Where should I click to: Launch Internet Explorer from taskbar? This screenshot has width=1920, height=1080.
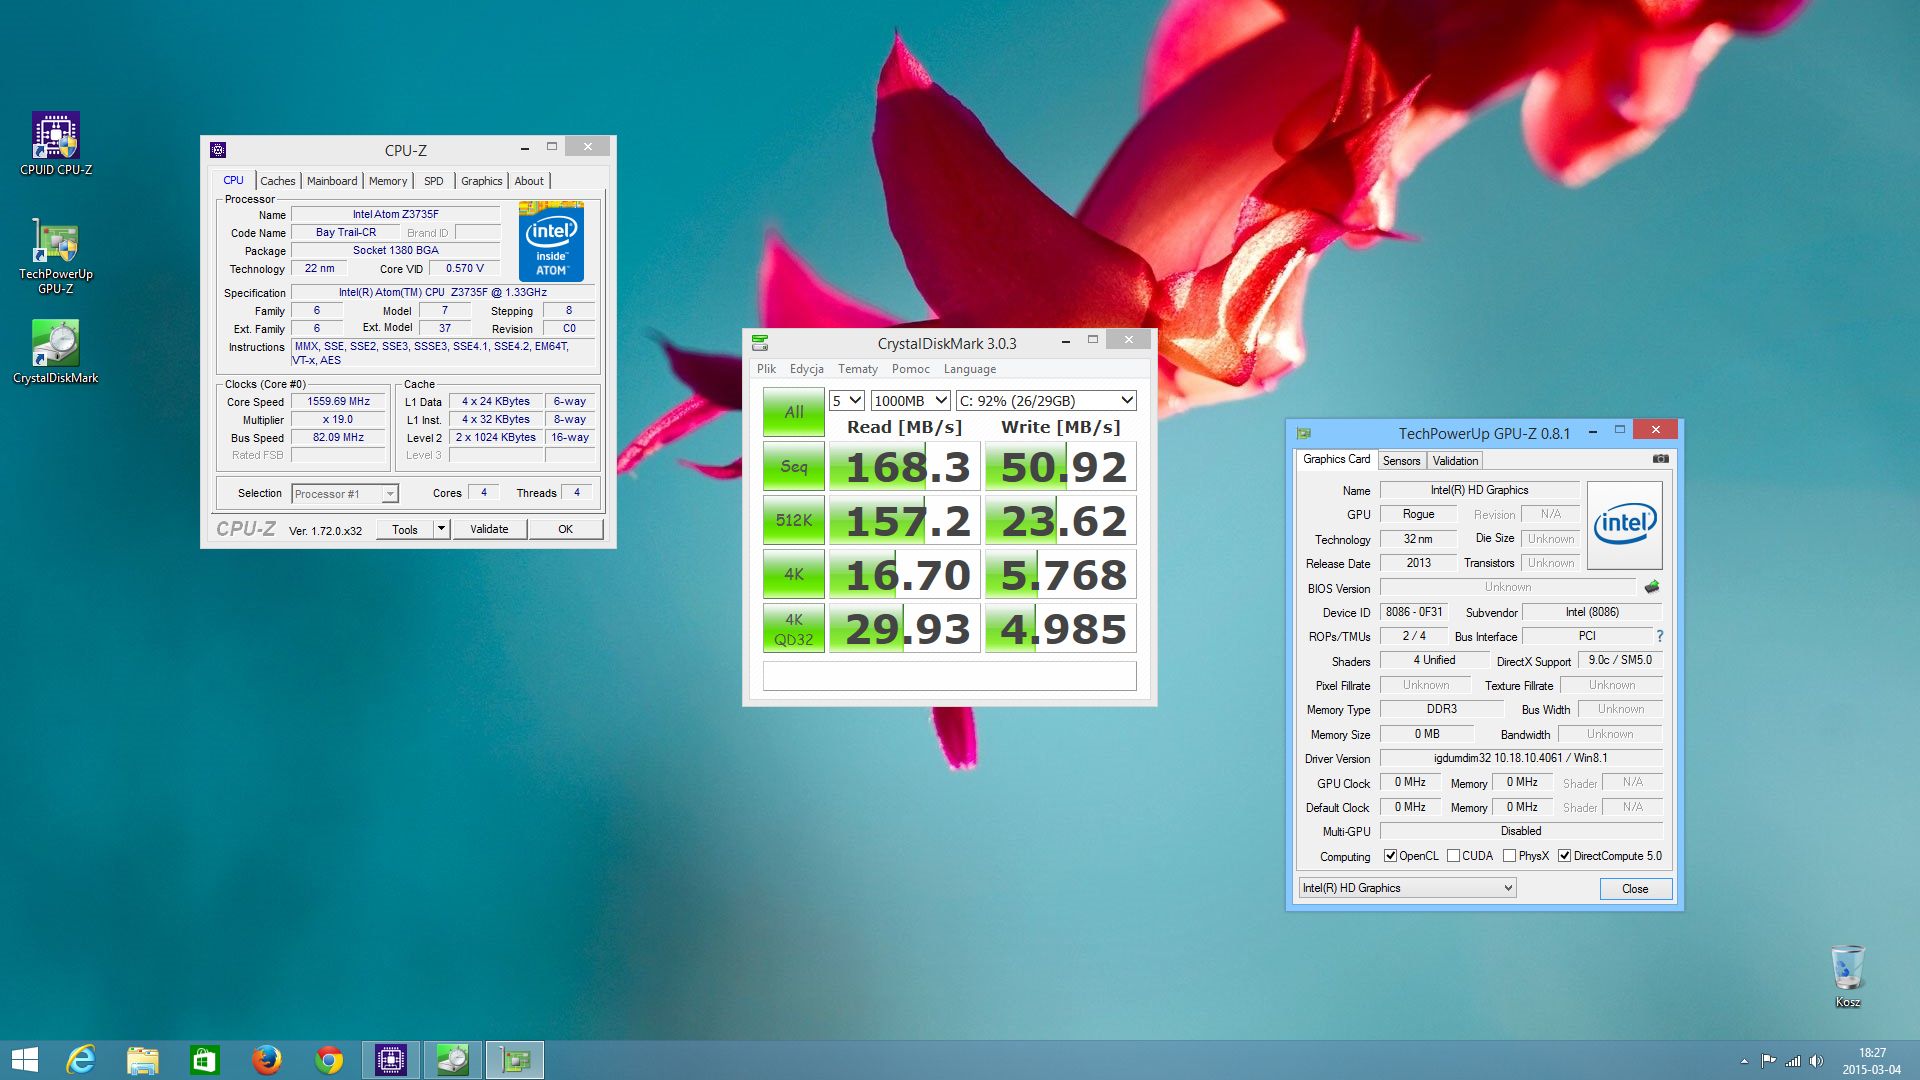[x=81, y=1059]
